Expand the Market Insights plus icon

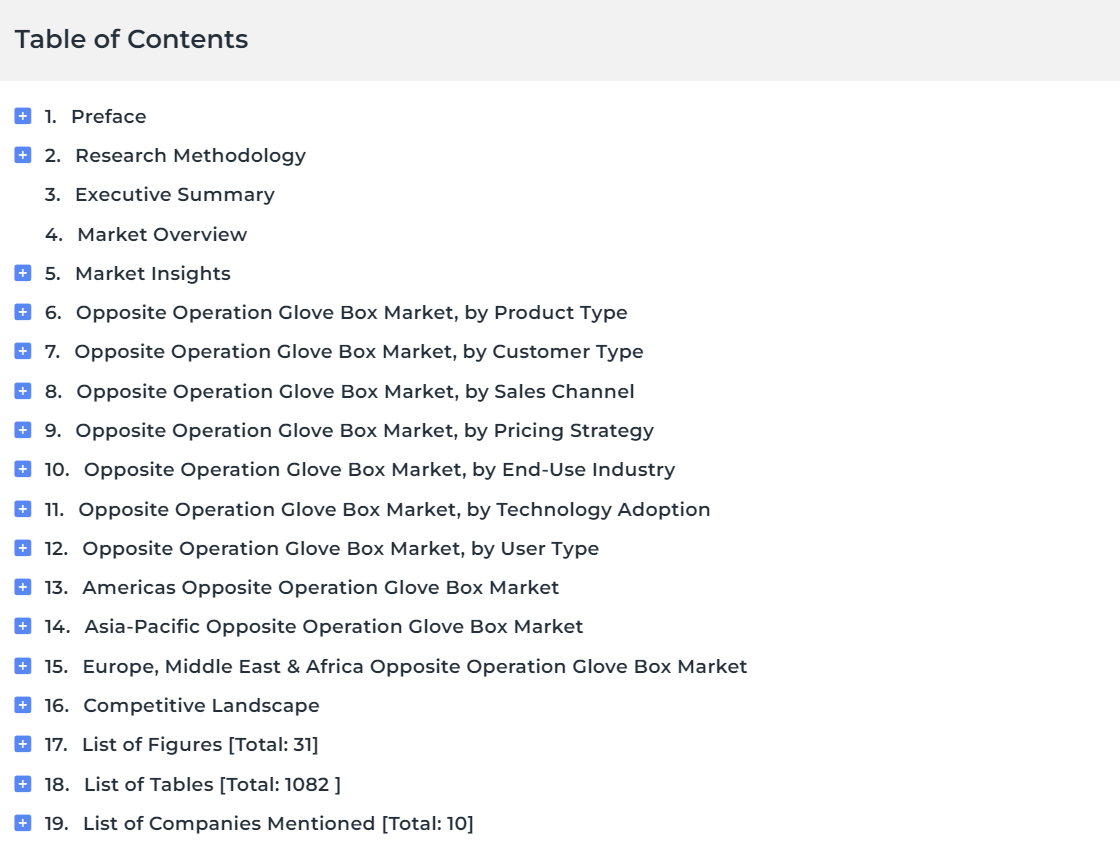point(23,273)
